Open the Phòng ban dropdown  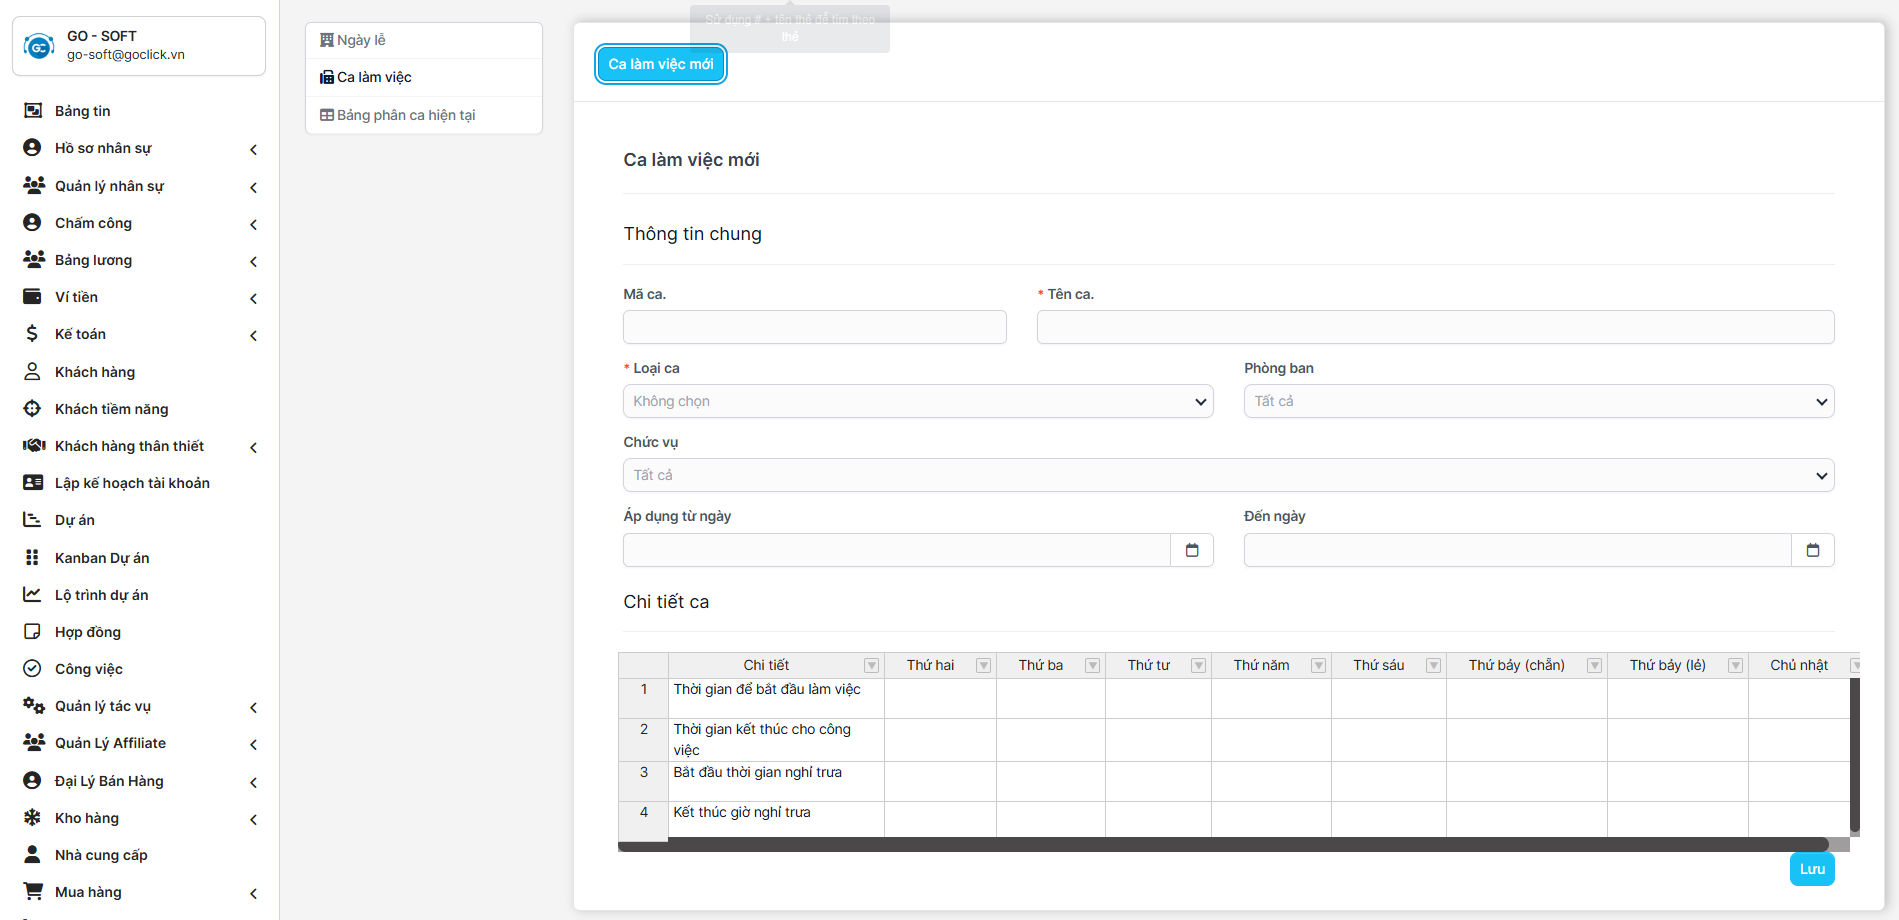tap(1538, 401)
